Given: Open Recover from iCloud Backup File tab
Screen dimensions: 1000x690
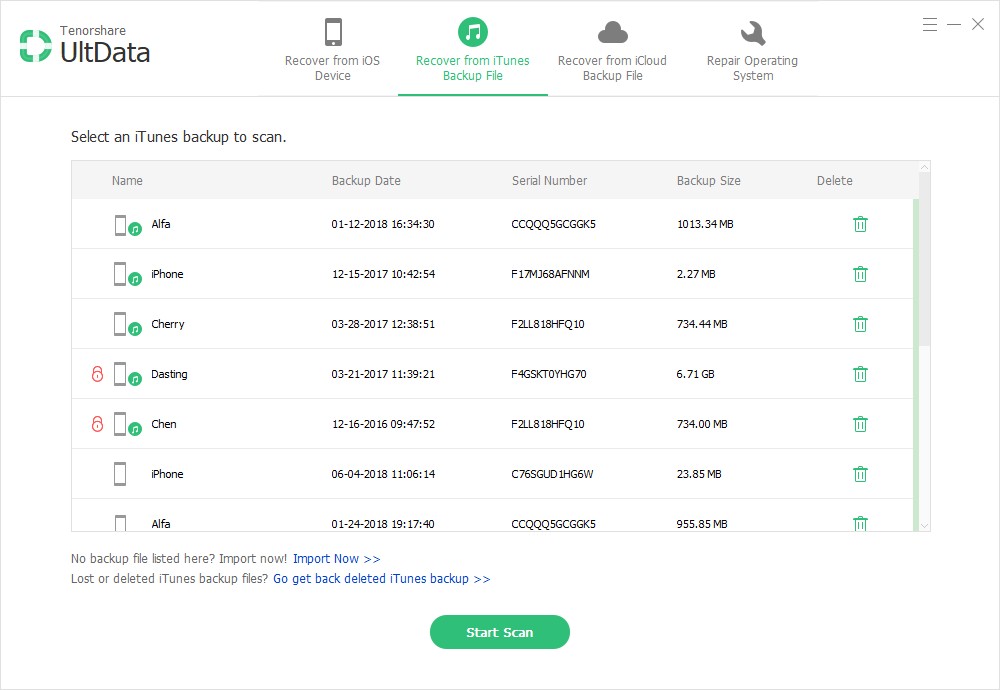Looking at the screenshot, I should pos(612,50).
